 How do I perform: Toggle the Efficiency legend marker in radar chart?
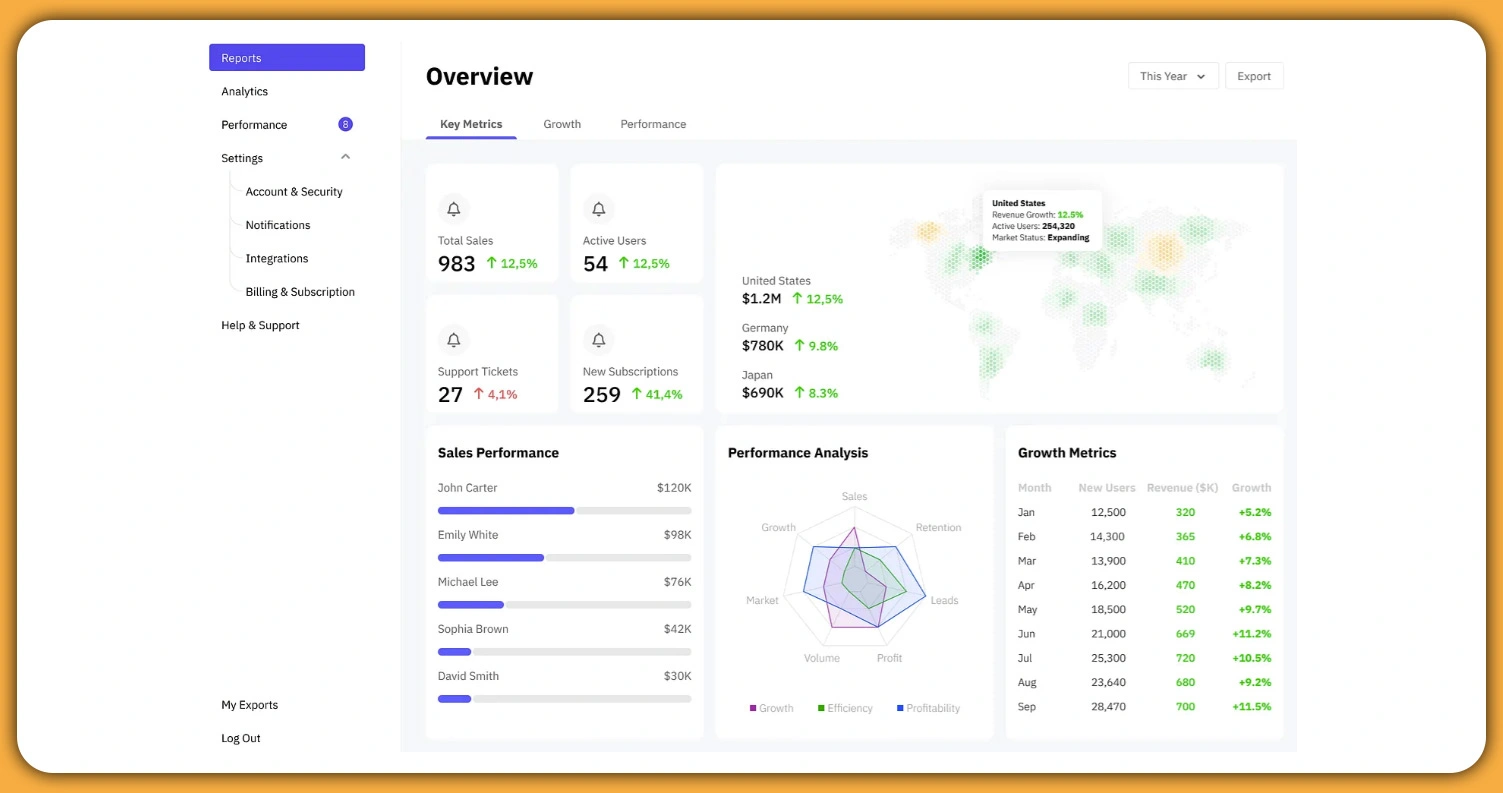click(x=821, y=708)
